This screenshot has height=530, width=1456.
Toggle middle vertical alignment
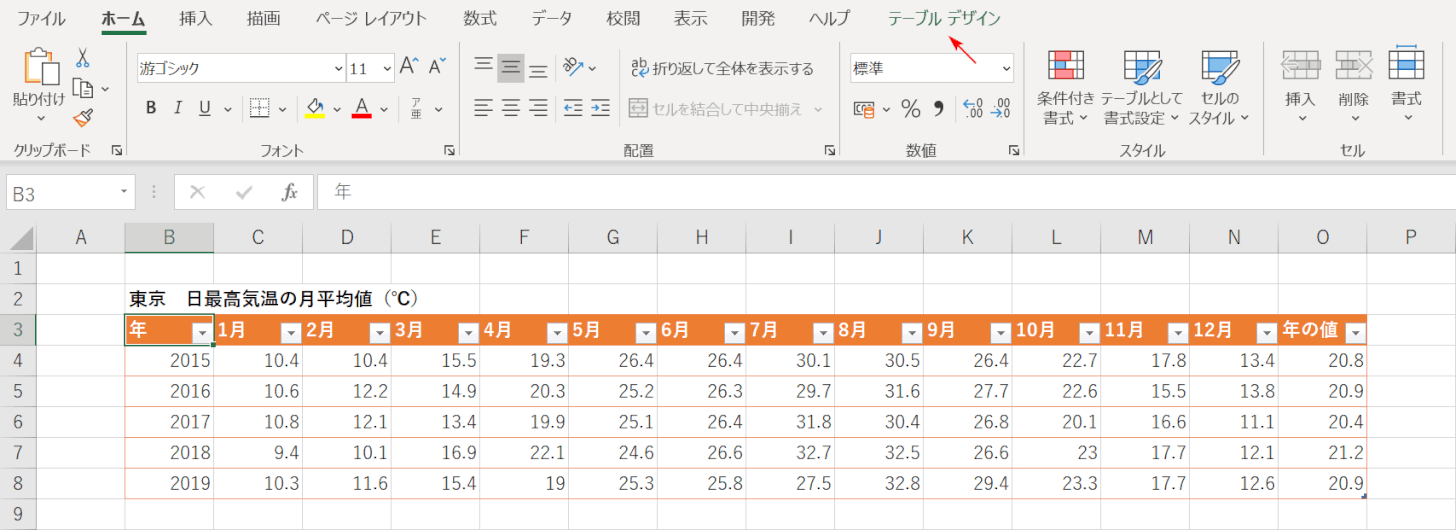[x=511, y=68]
